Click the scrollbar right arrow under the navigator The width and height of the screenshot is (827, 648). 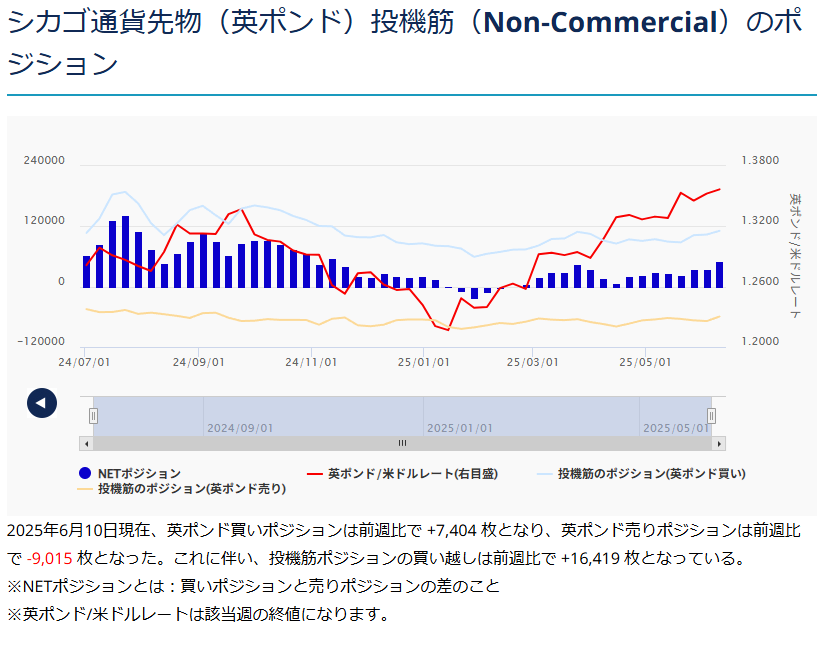click(x=719, y=443)
